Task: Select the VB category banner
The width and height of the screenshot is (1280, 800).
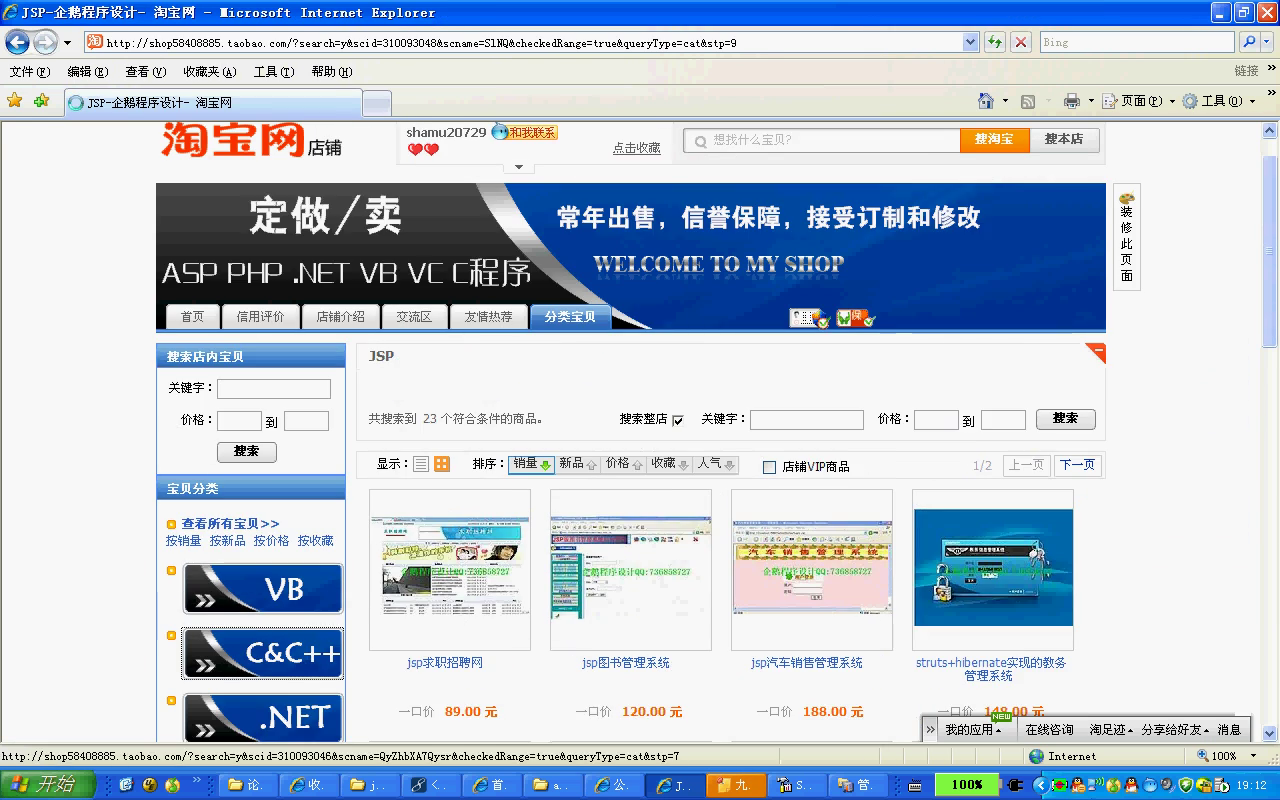Action: click(x=263, y=589)
